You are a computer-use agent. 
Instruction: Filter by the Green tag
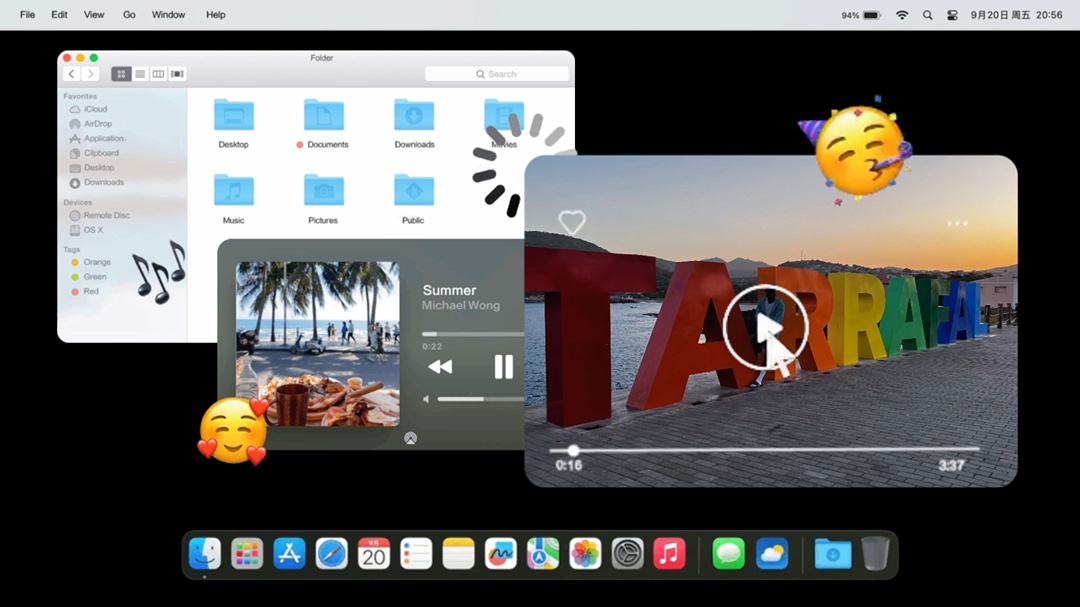point(89,277)
